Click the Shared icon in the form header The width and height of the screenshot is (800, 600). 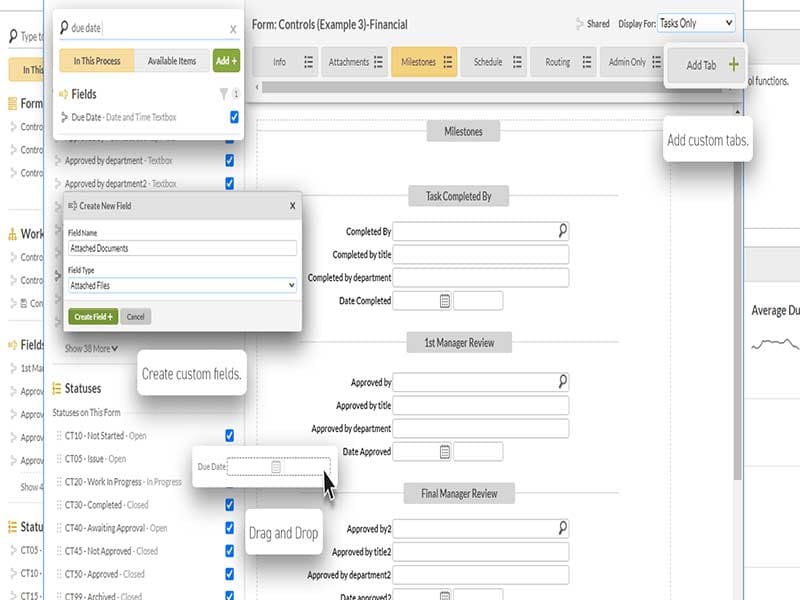(578, 22)
